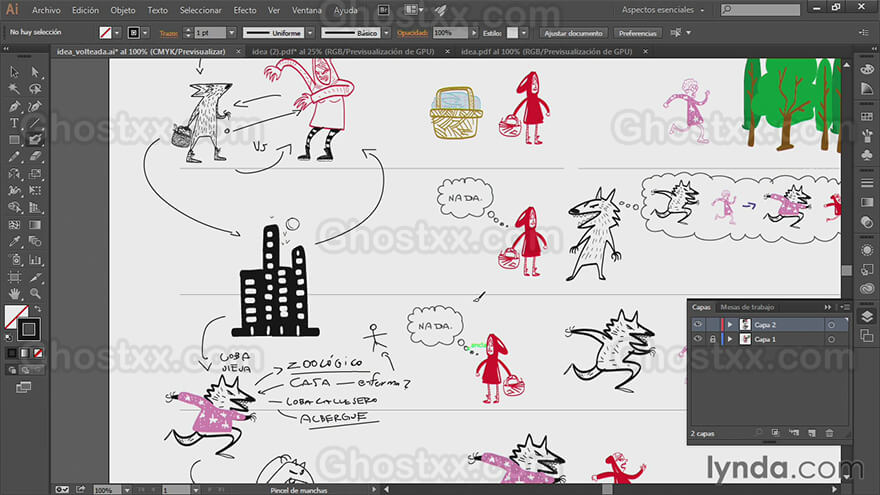Select the Eraser tool
Image resolution: width=880 pixels, height=495 pixels.
pyautogui.click(x=35, y=157)
